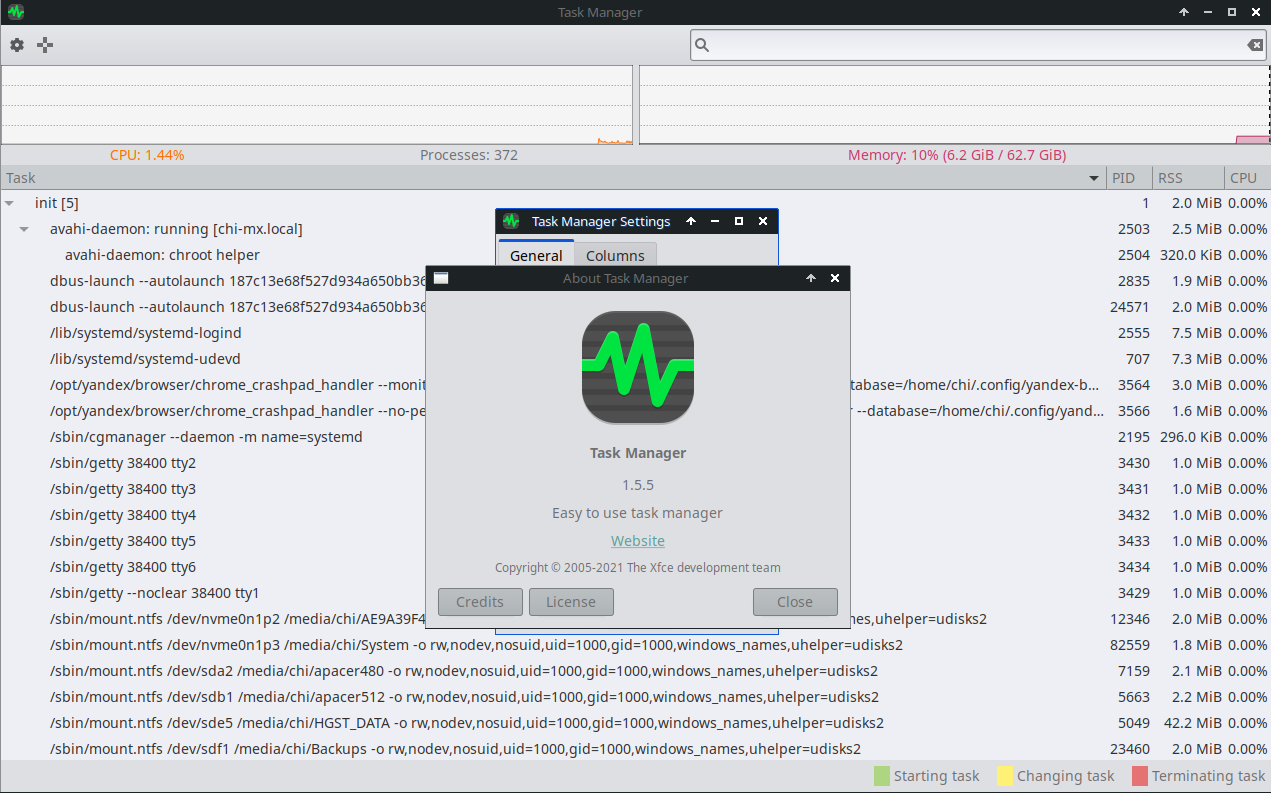Select the avahi-daemon: chroot helper row

pos(635,255)
